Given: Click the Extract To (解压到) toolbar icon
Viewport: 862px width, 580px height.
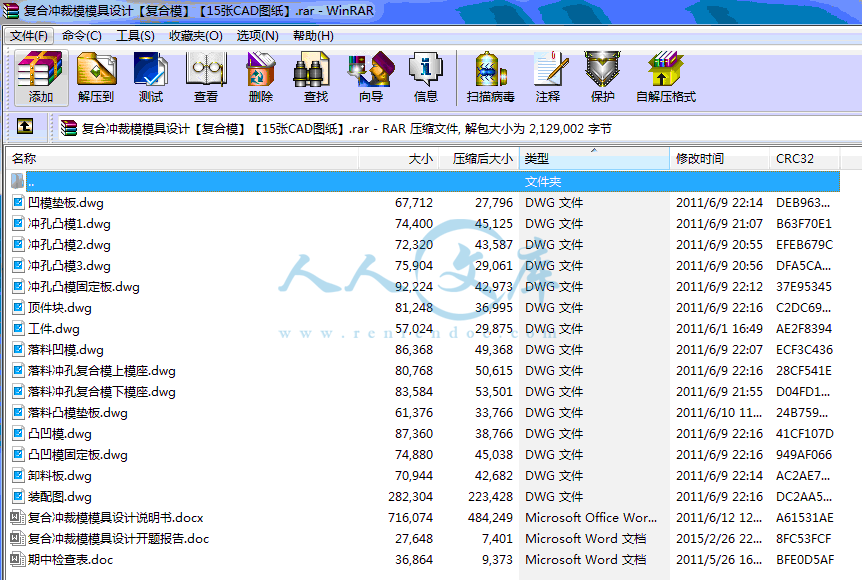Looking at the screenshot, I should (96, 77).
